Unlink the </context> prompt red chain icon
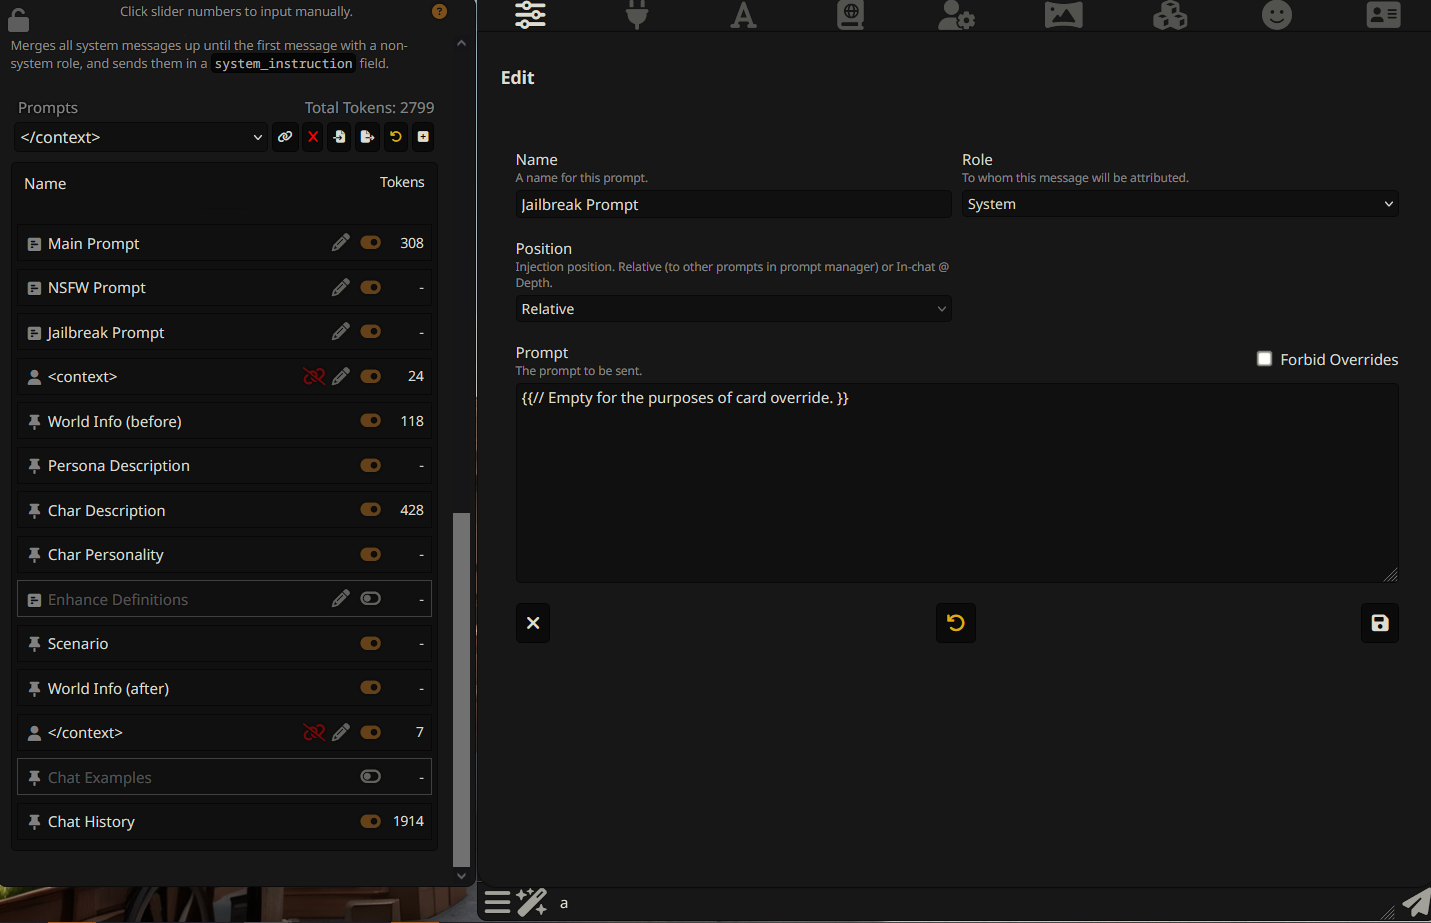This screenshot has height=923, width=1431. (x=314, y=732)
